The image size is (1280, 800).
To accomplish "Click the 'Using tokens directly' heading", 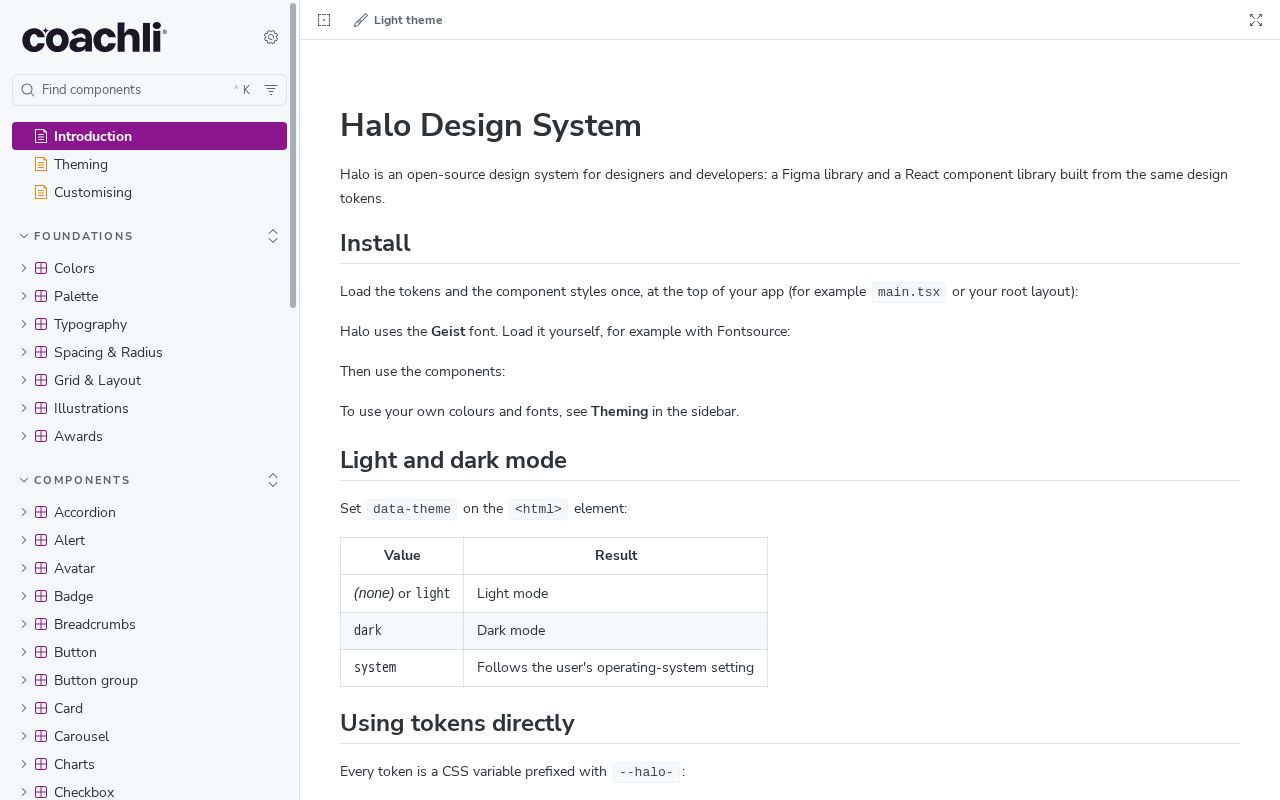I will click(x=457, y=723).
